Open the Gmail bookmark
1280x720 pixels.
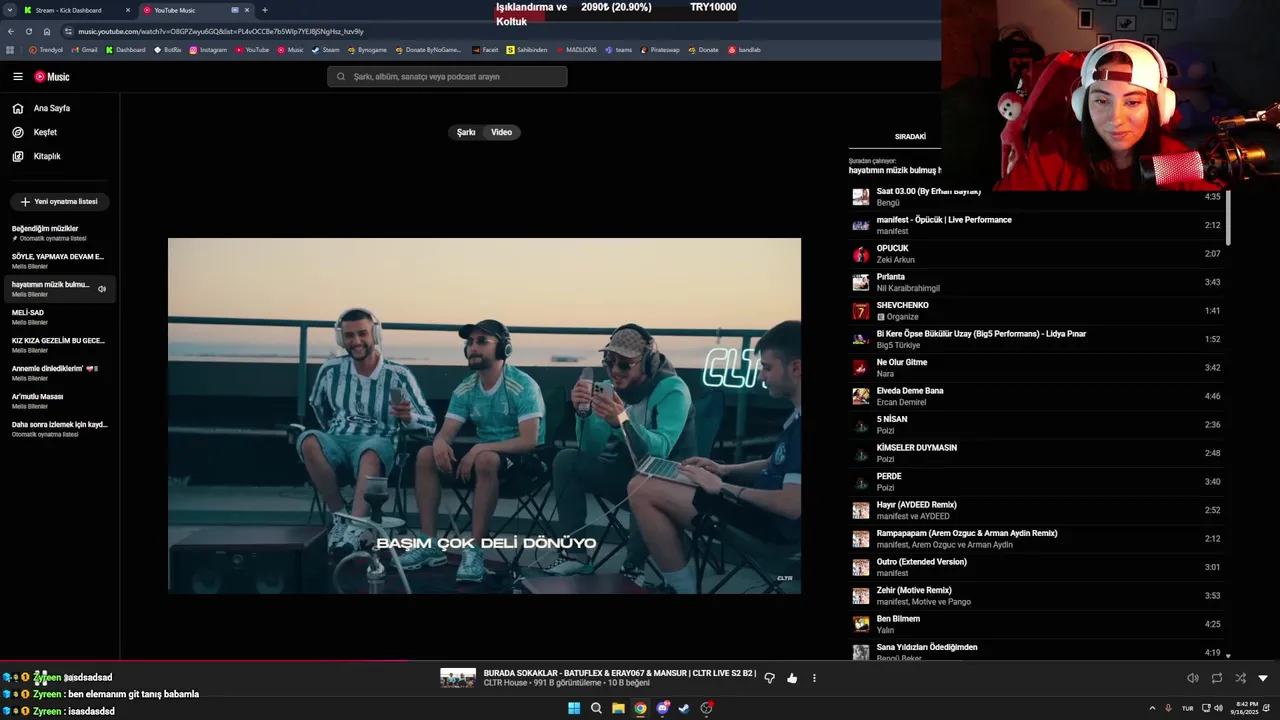[x=85, y=50]
